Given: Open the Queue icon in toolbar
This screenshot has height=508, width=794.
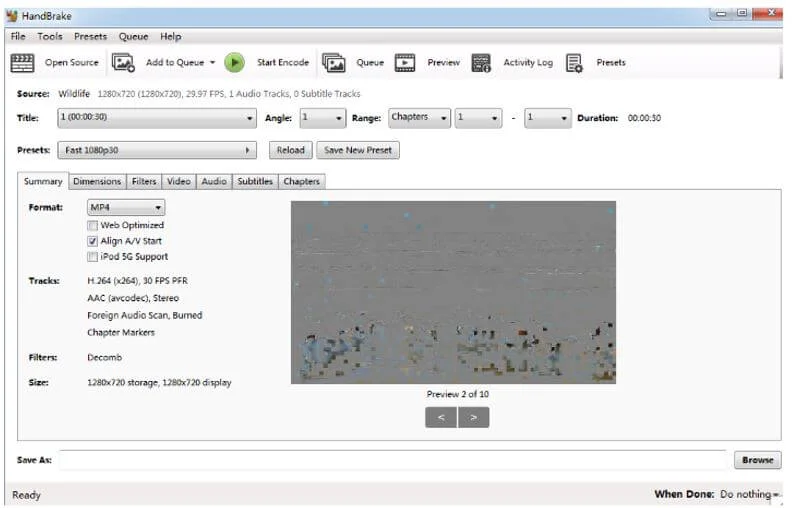Looking at the screenshot, I should 334,63.
